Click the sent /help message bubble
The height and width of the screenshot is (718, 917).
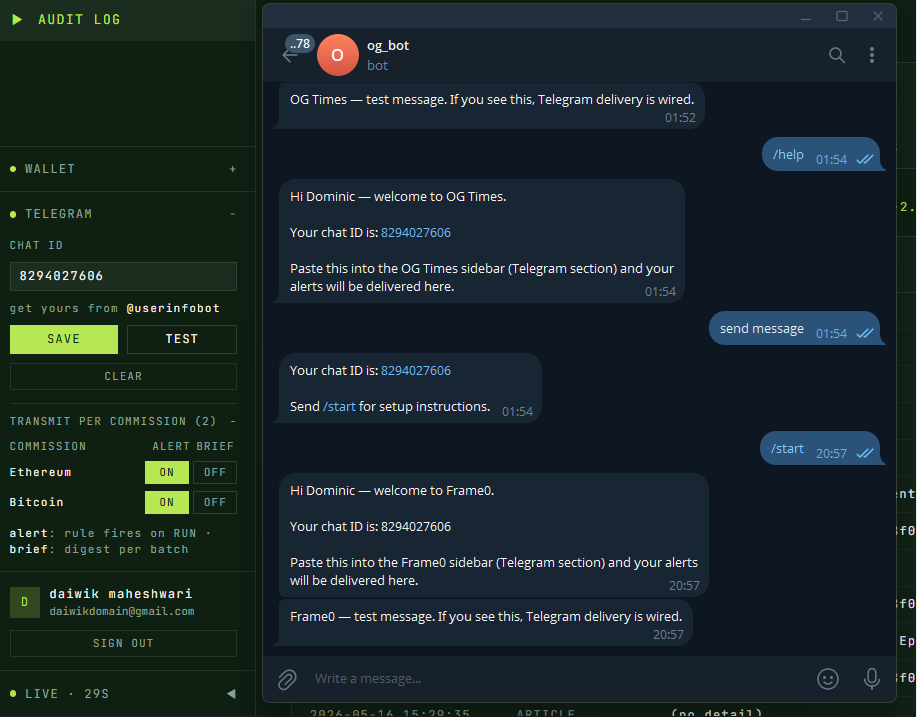[x=821, y=154]
